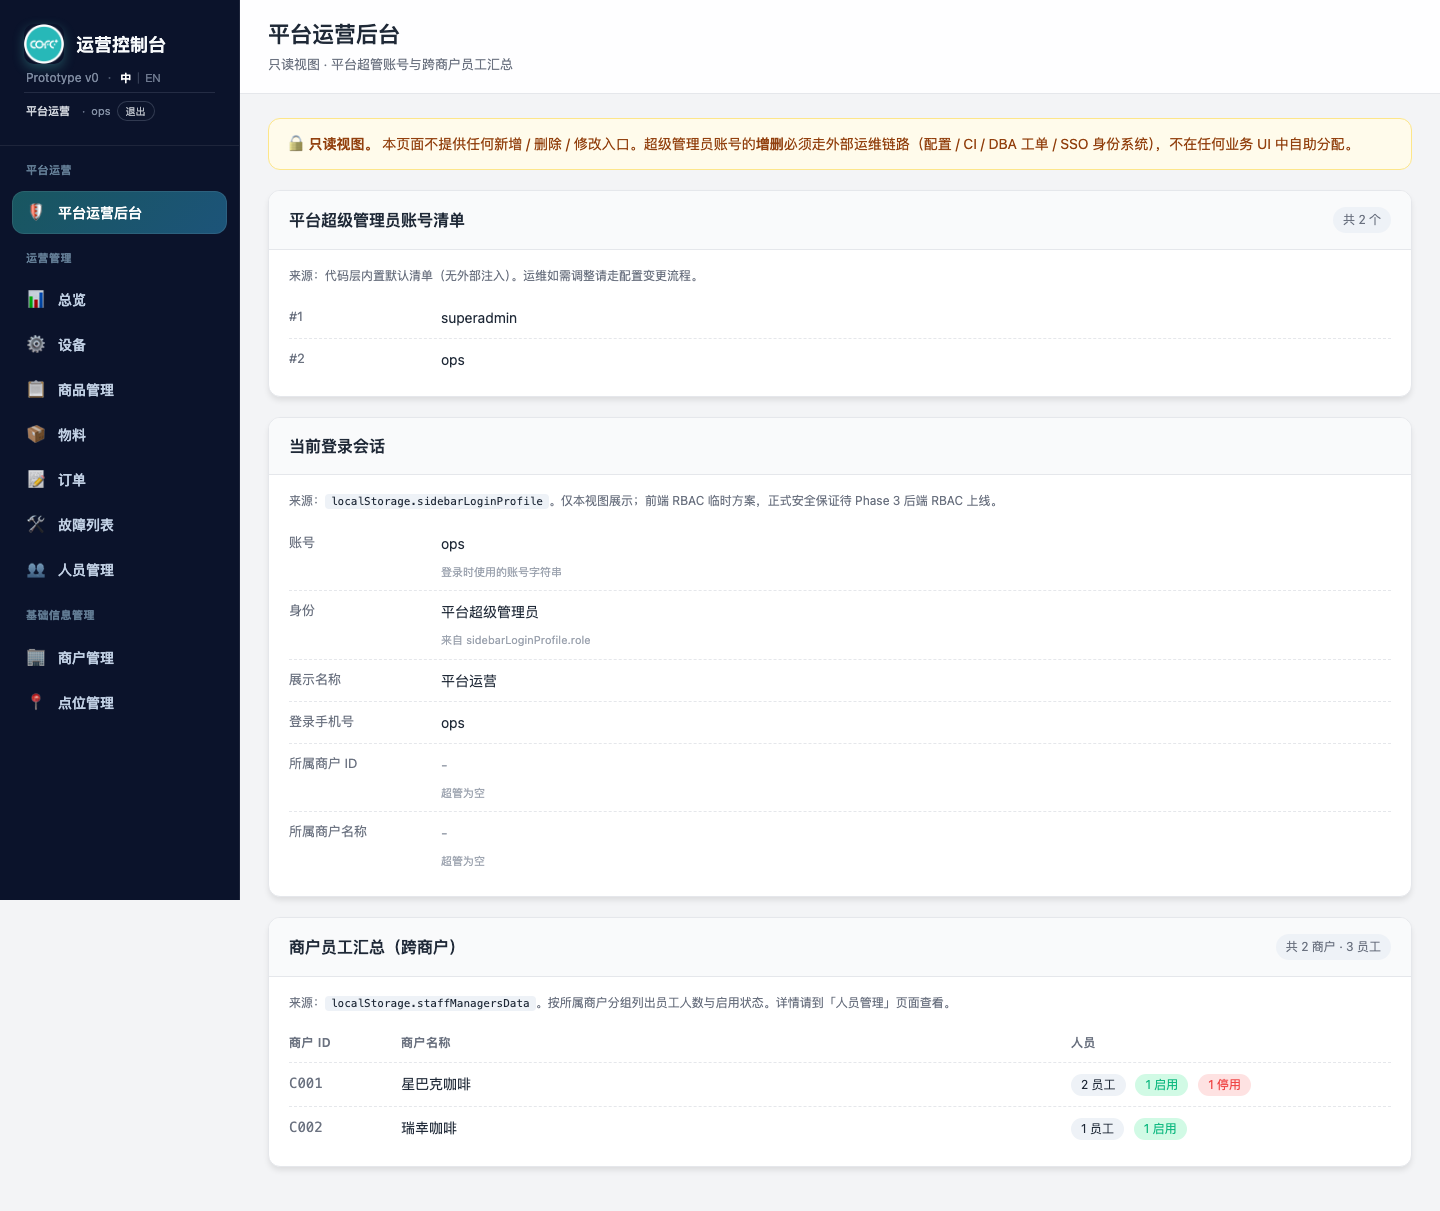The image size is (1440, 1211).
Task: Click the notepad icon for 订单
Action: (x=36, y=479)
